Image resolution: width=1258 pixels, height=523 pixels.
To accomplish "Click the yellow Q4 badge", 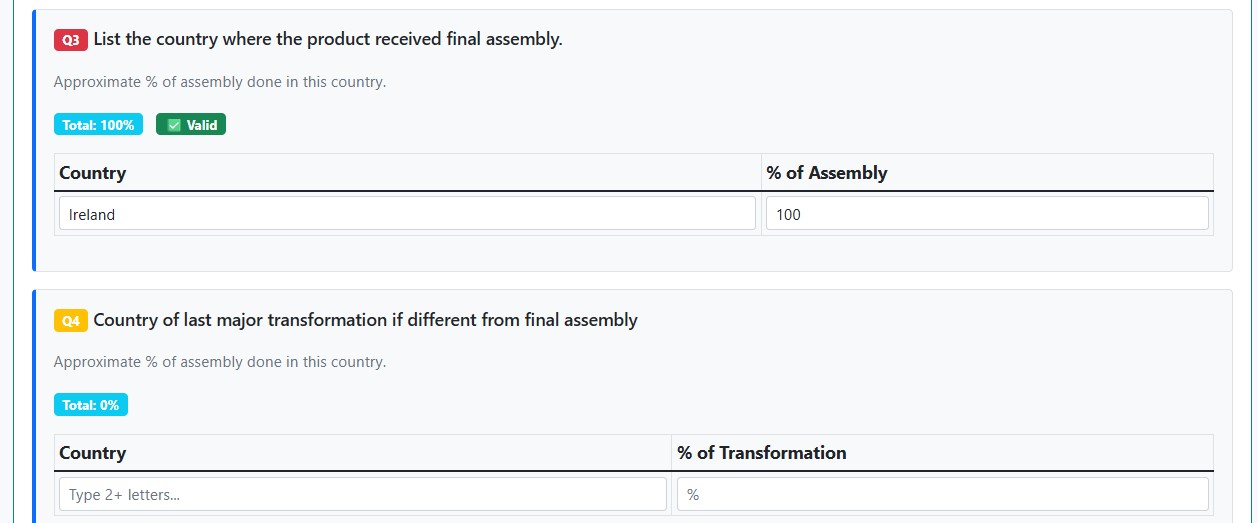I will [x=70, y=321].
